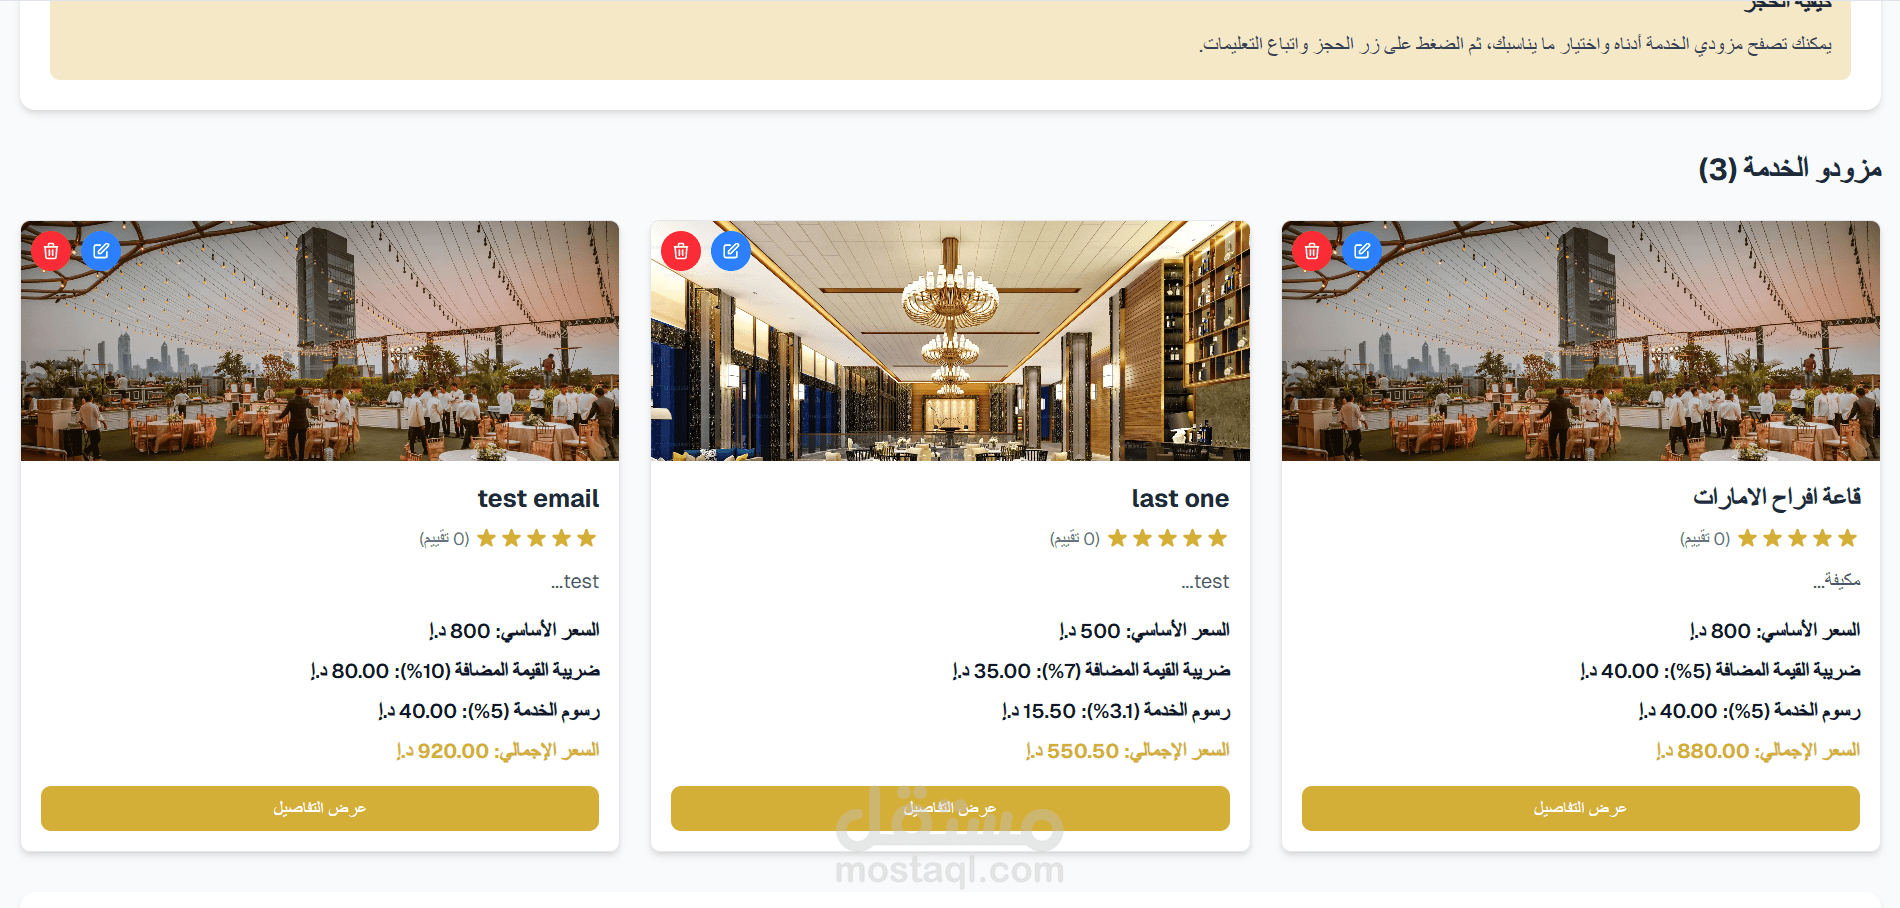This screenshot has height=908, width=1900.
Task: Click trash icon on last one card
Action: pos(681,251)
